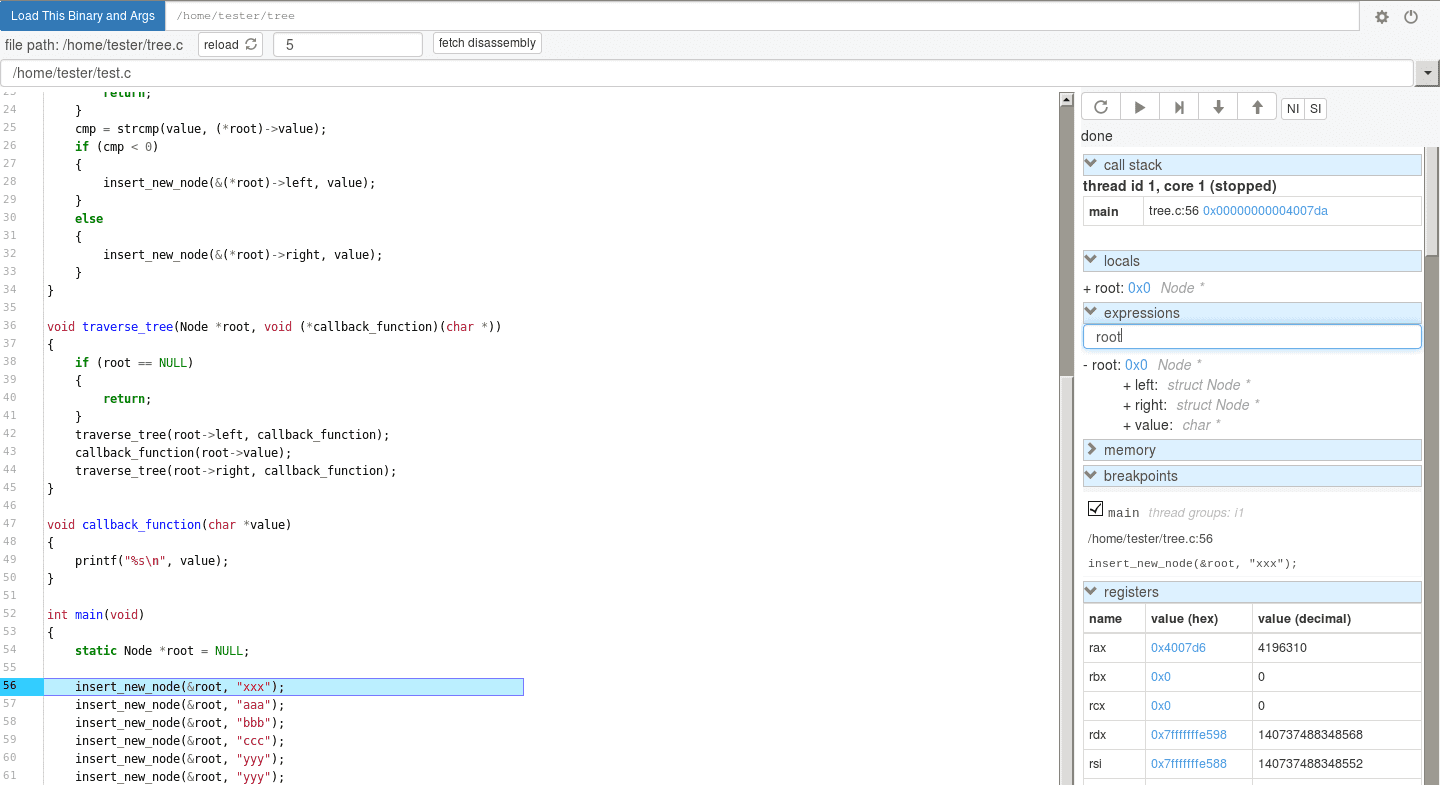
Task: Collapse the expressions section
Action: click(1252, 313)
